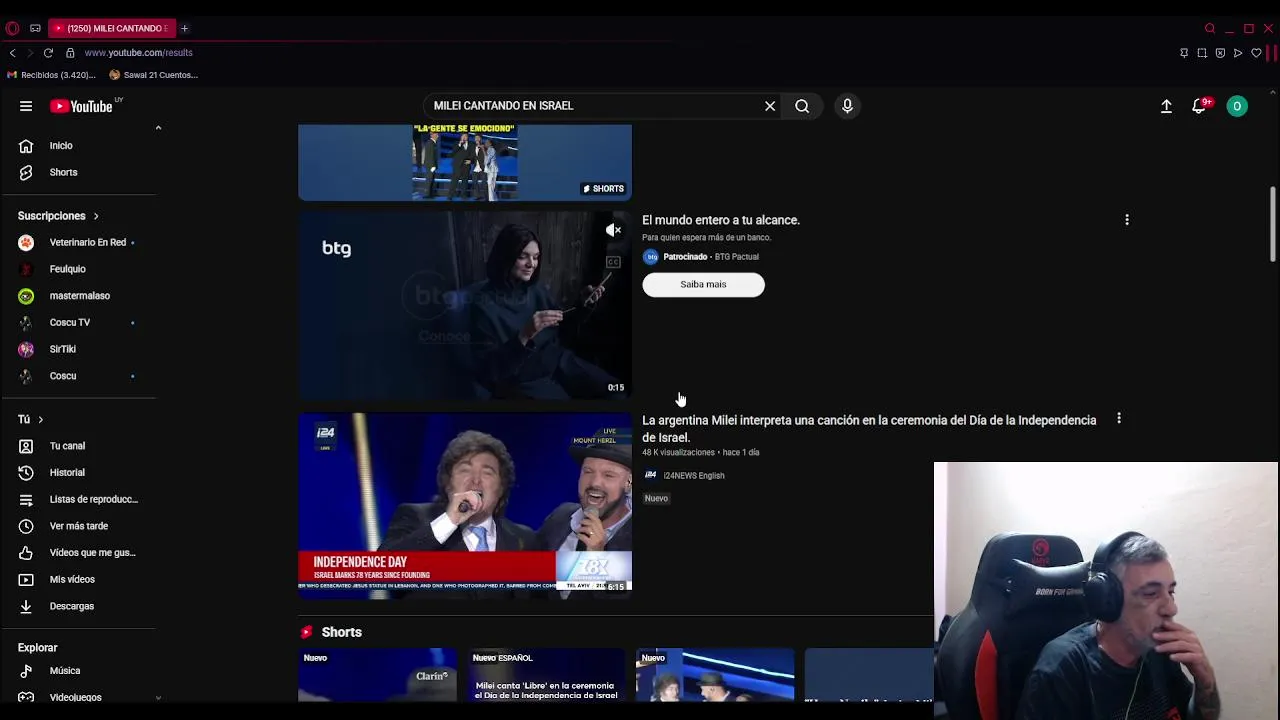Expand the Tú section
The height and width of the screenshot is (720, 1280).
pyautogui.click(x=30, y=419)
